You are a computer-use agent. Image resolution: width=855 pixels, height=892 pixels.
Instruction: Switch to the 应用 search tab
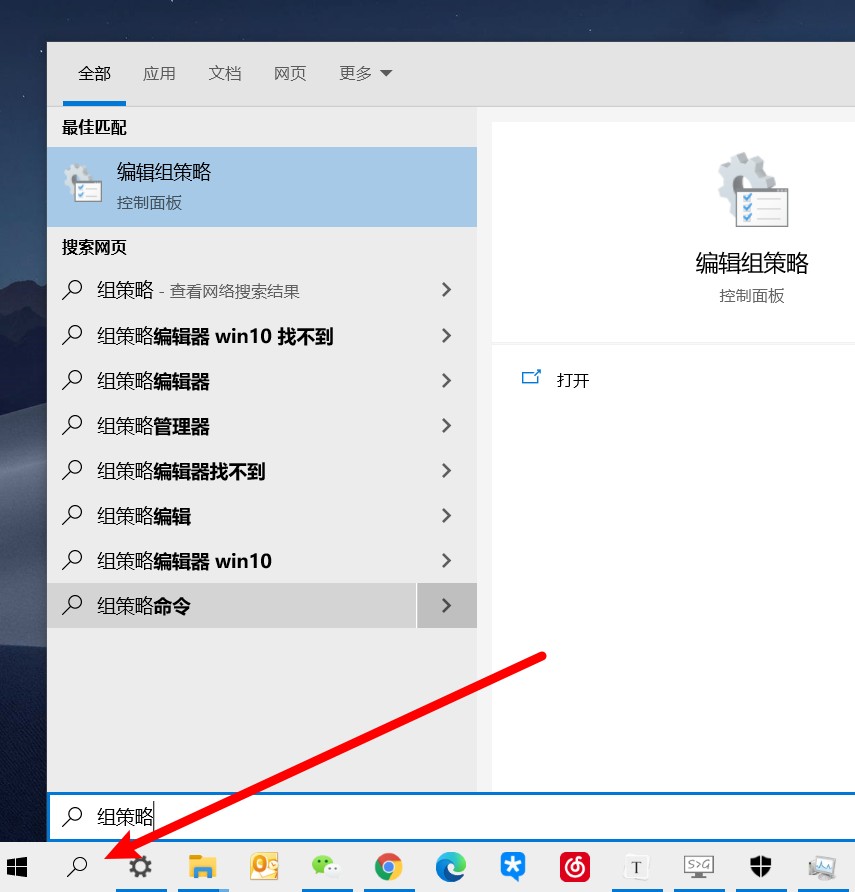point(159,74)
